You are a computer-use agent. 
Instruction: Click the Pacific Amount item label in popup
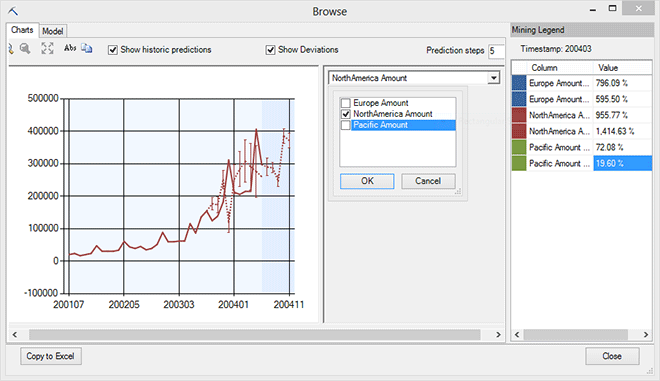(381, 125)
